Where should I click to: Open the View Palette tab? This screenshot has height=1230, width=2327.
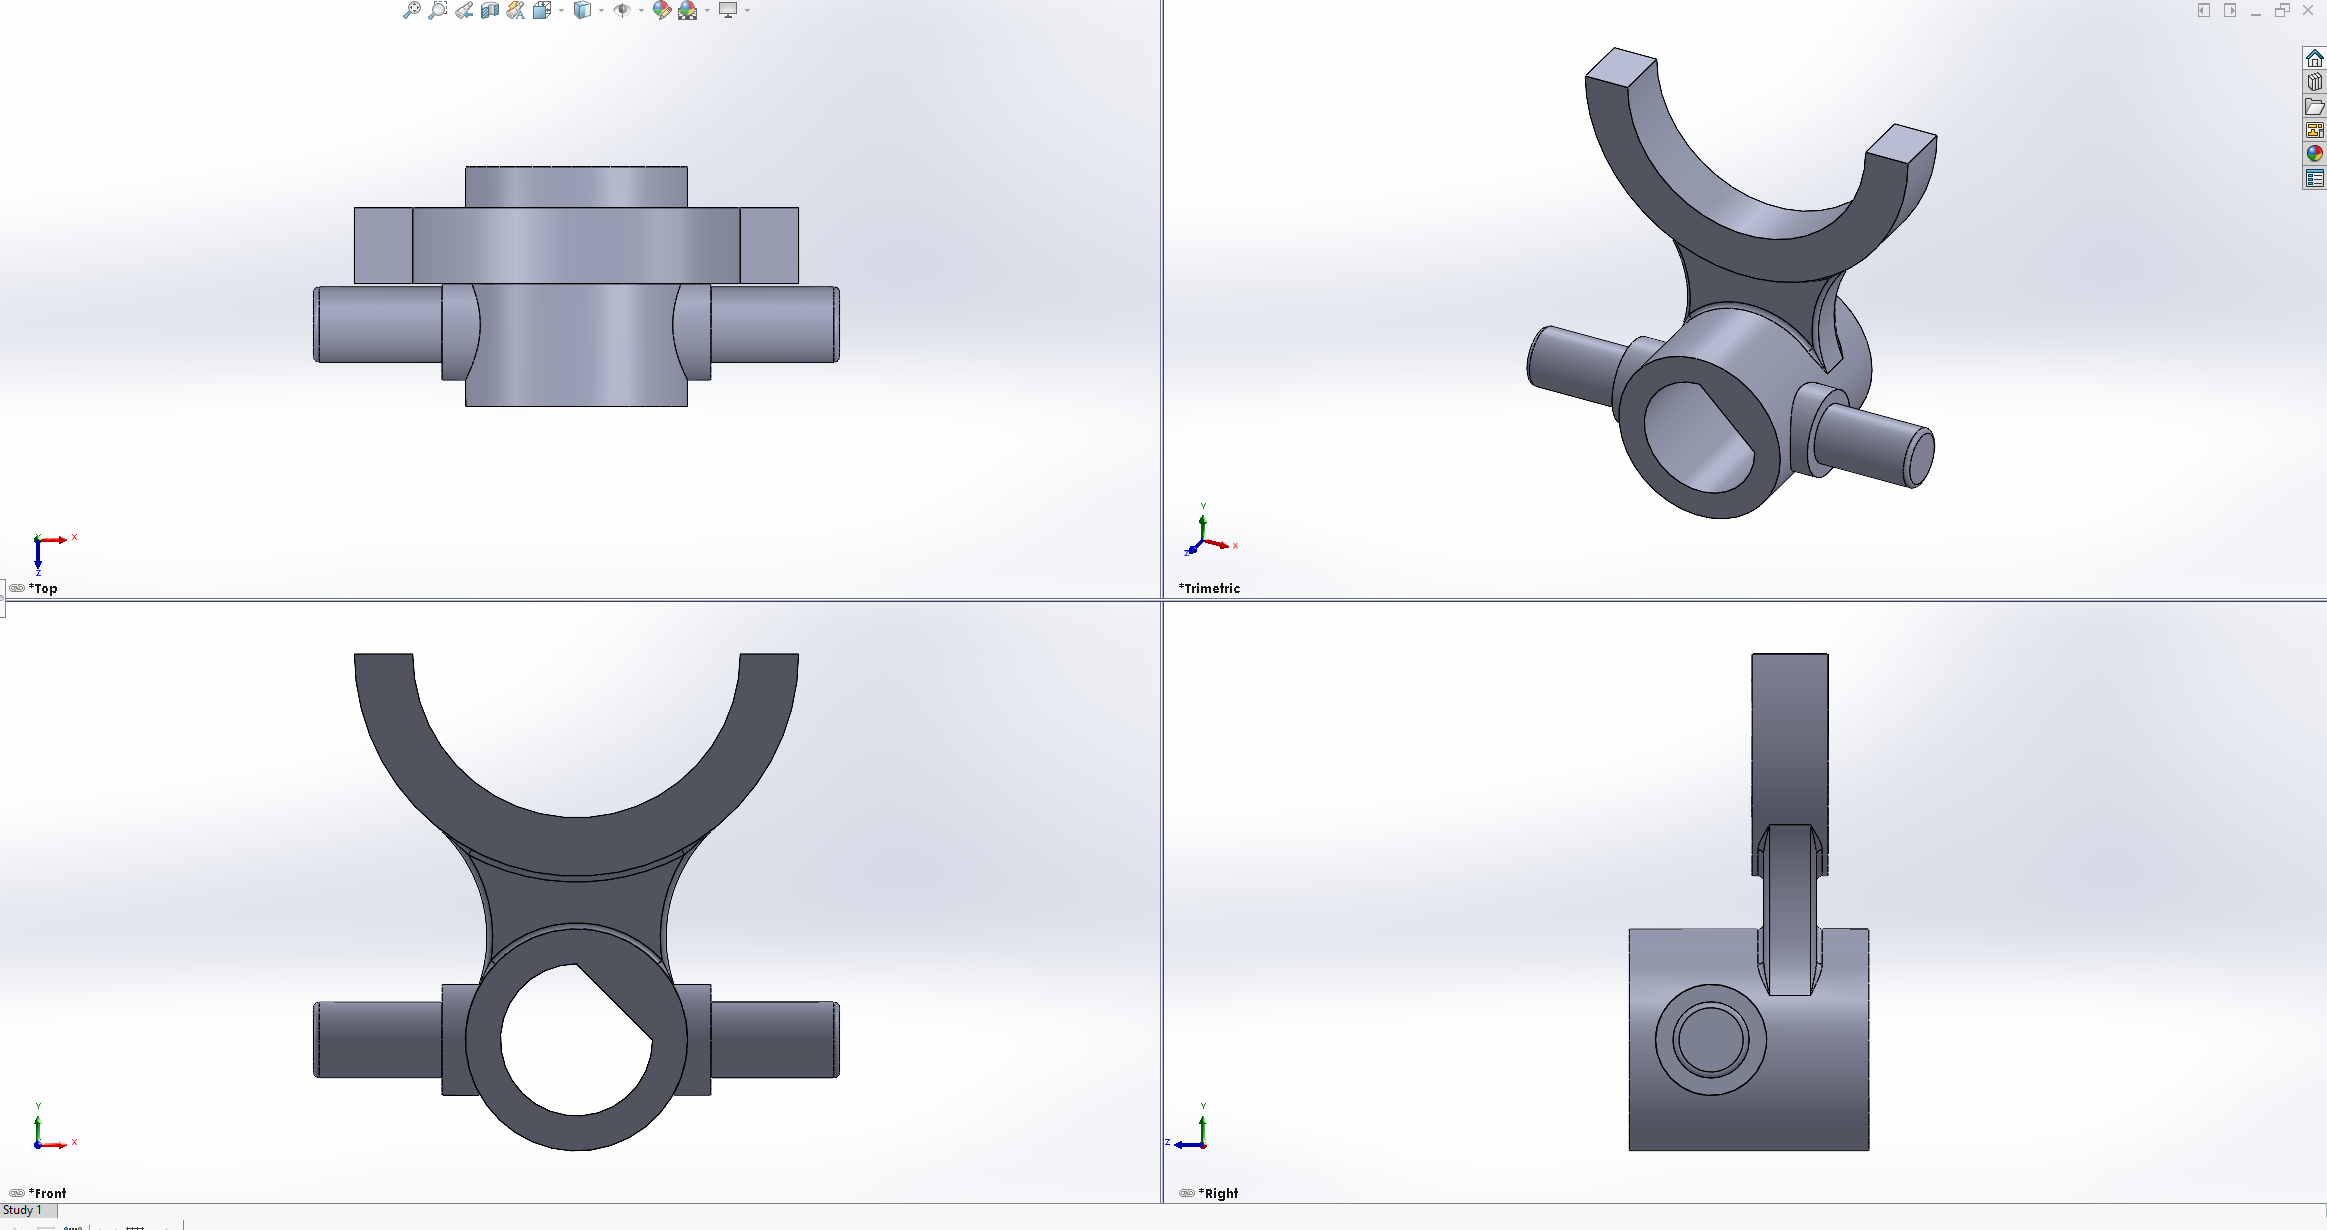pos(2314,130)
